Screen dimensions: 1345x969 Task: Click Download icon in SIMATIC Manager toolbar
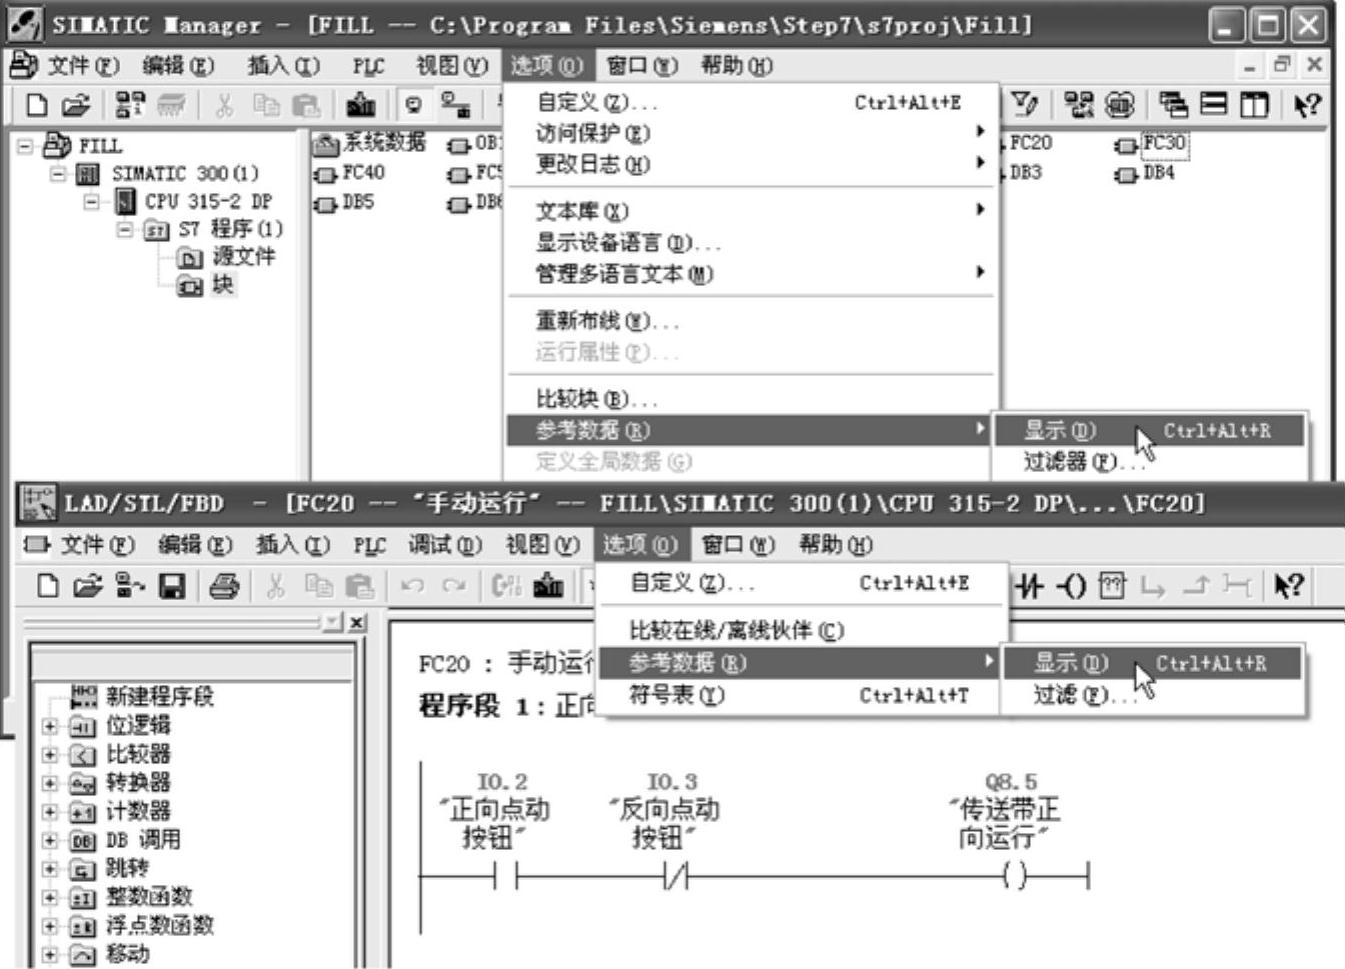click(x=361, y=104)
